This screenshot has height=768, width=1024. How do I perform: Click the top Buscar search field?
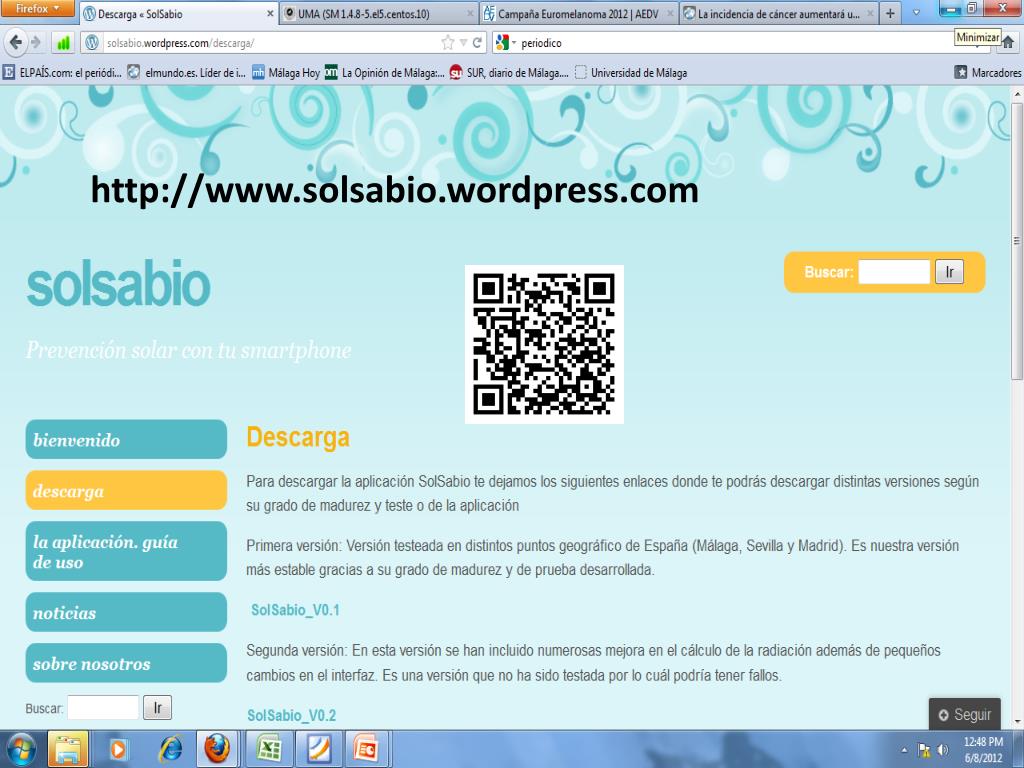[x=893, y=272]
